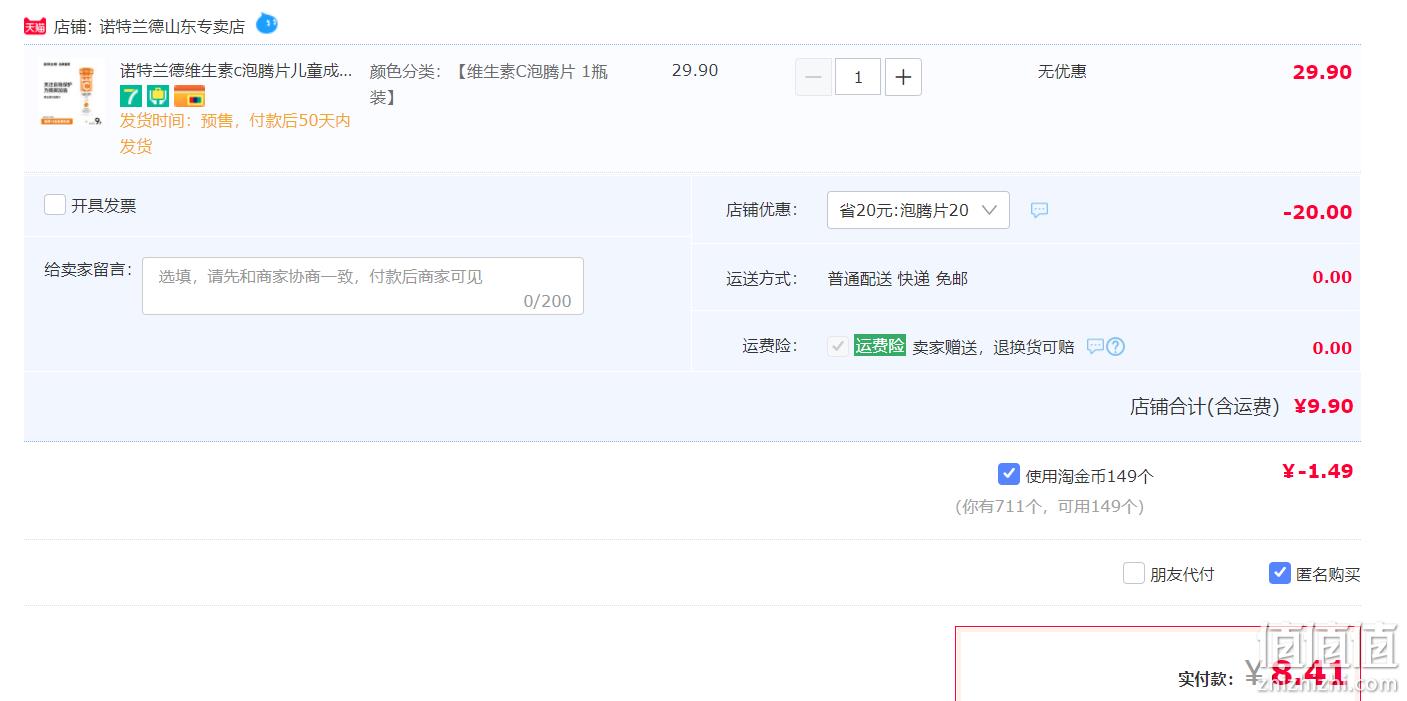
Task: Click the green 运费险 label tag
Action: coord(880,346)
